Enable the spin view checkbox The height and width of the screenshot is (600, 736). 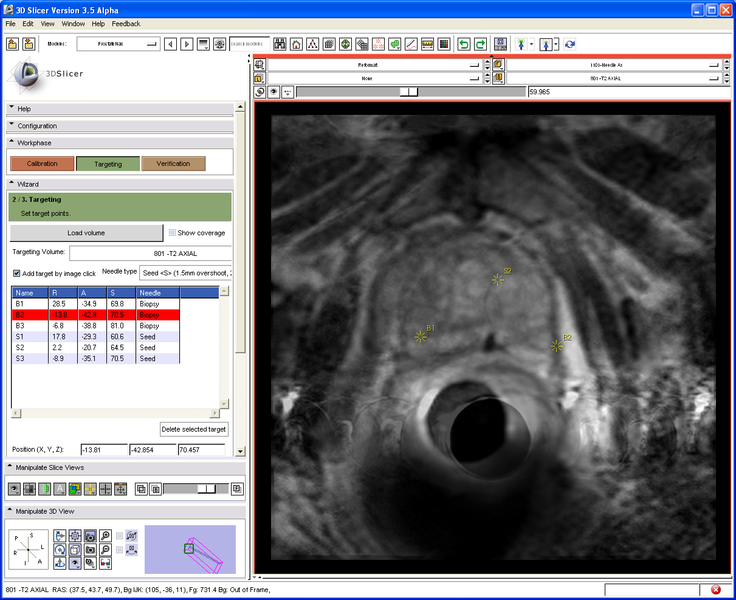(120, 536)
